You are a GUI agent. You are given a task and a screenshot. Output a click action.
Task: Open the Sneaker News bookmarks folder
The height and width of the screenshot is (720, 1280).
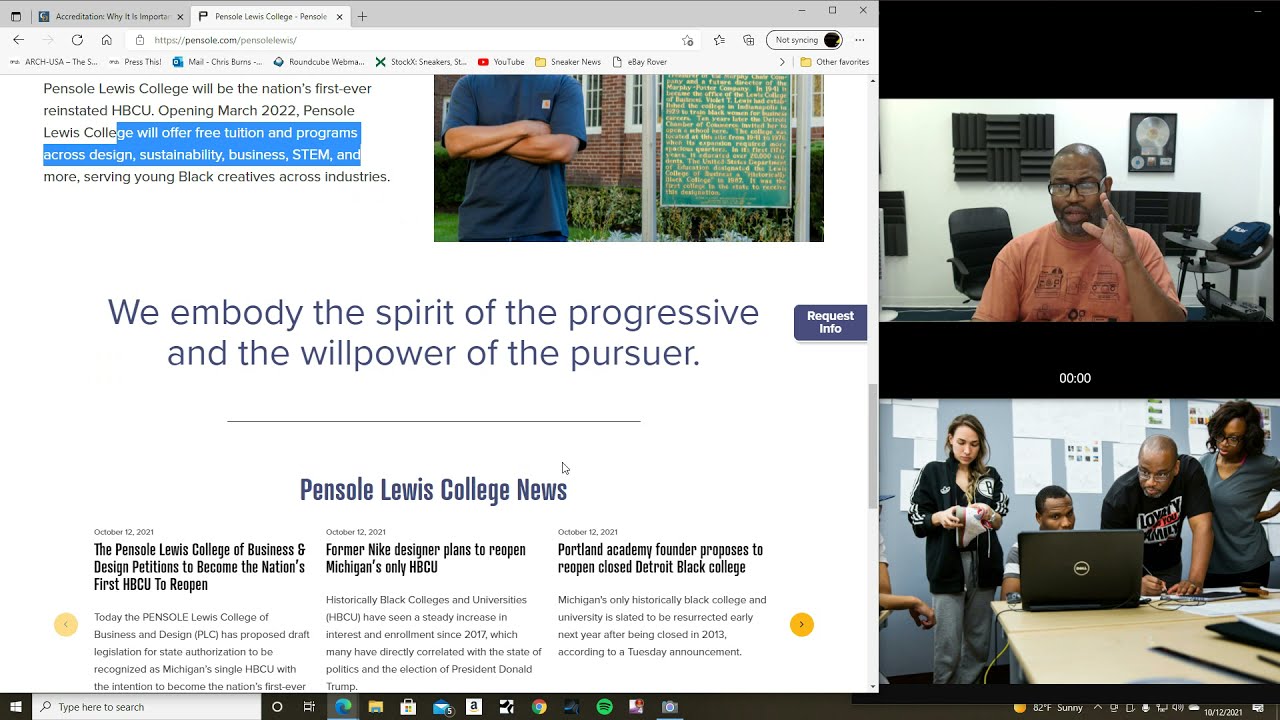point(568,62)
